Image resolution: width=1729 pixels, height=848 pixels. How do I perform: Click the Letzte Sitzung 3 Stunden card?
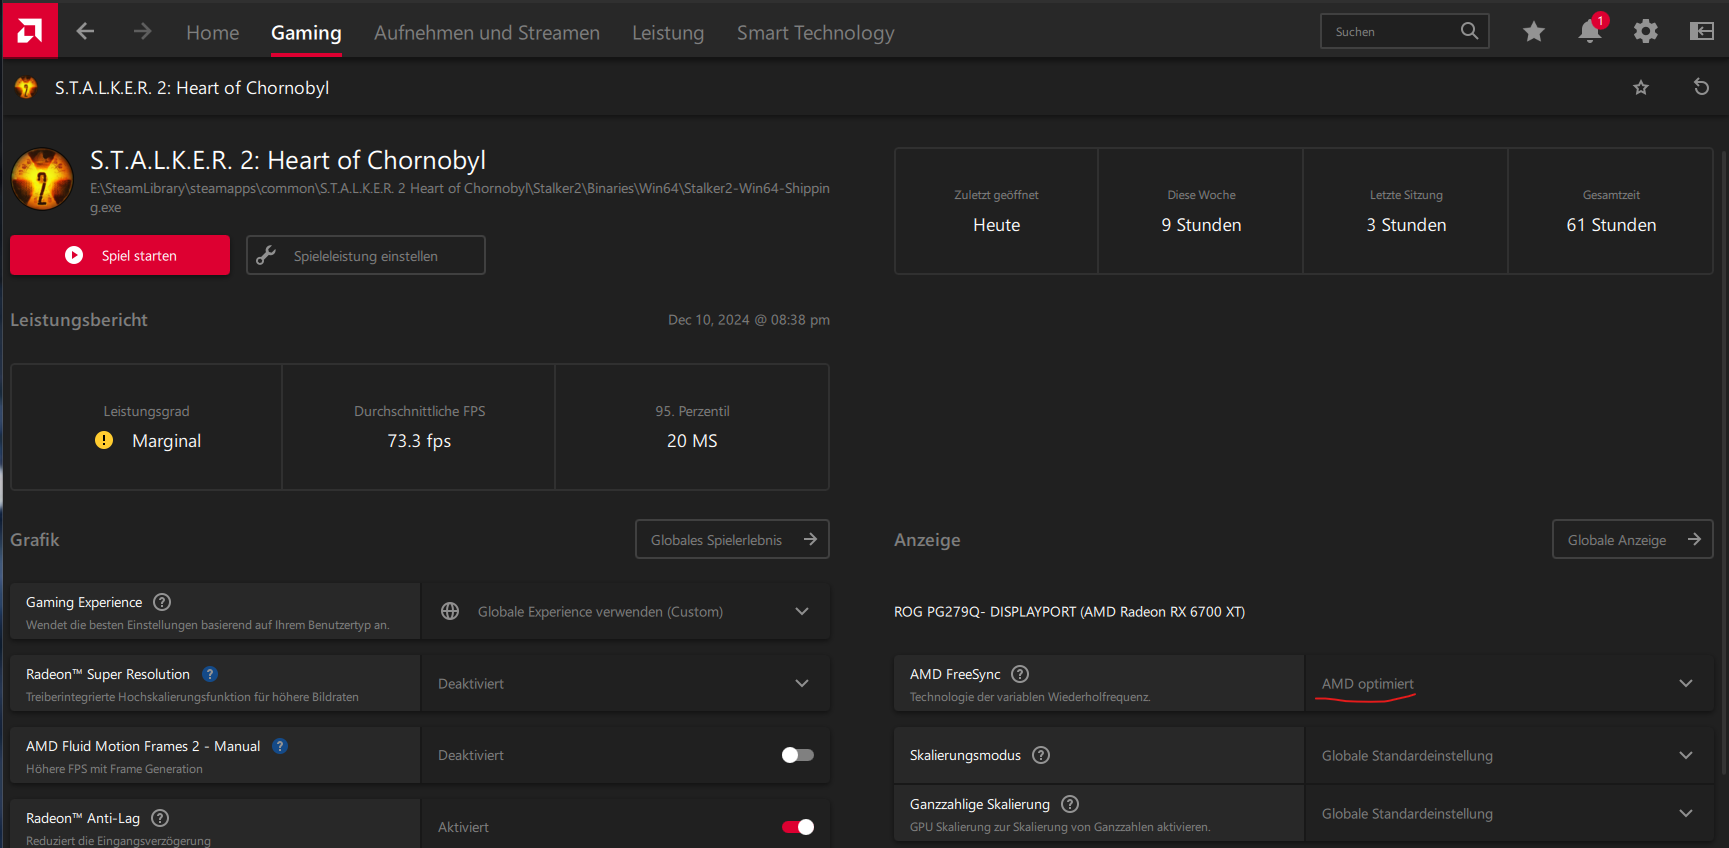(x=1406, y=211)
